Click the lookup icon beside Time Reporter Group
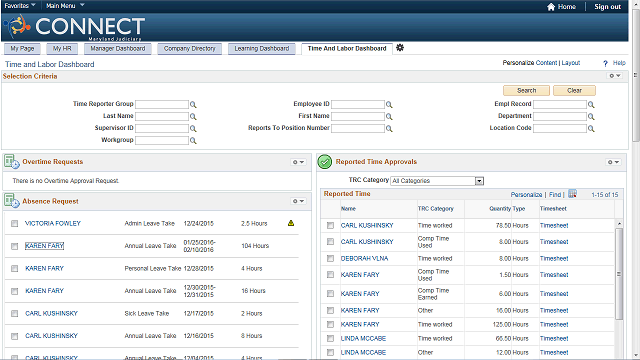The width and height of the screenshot is (640, 360). [193, 105]
